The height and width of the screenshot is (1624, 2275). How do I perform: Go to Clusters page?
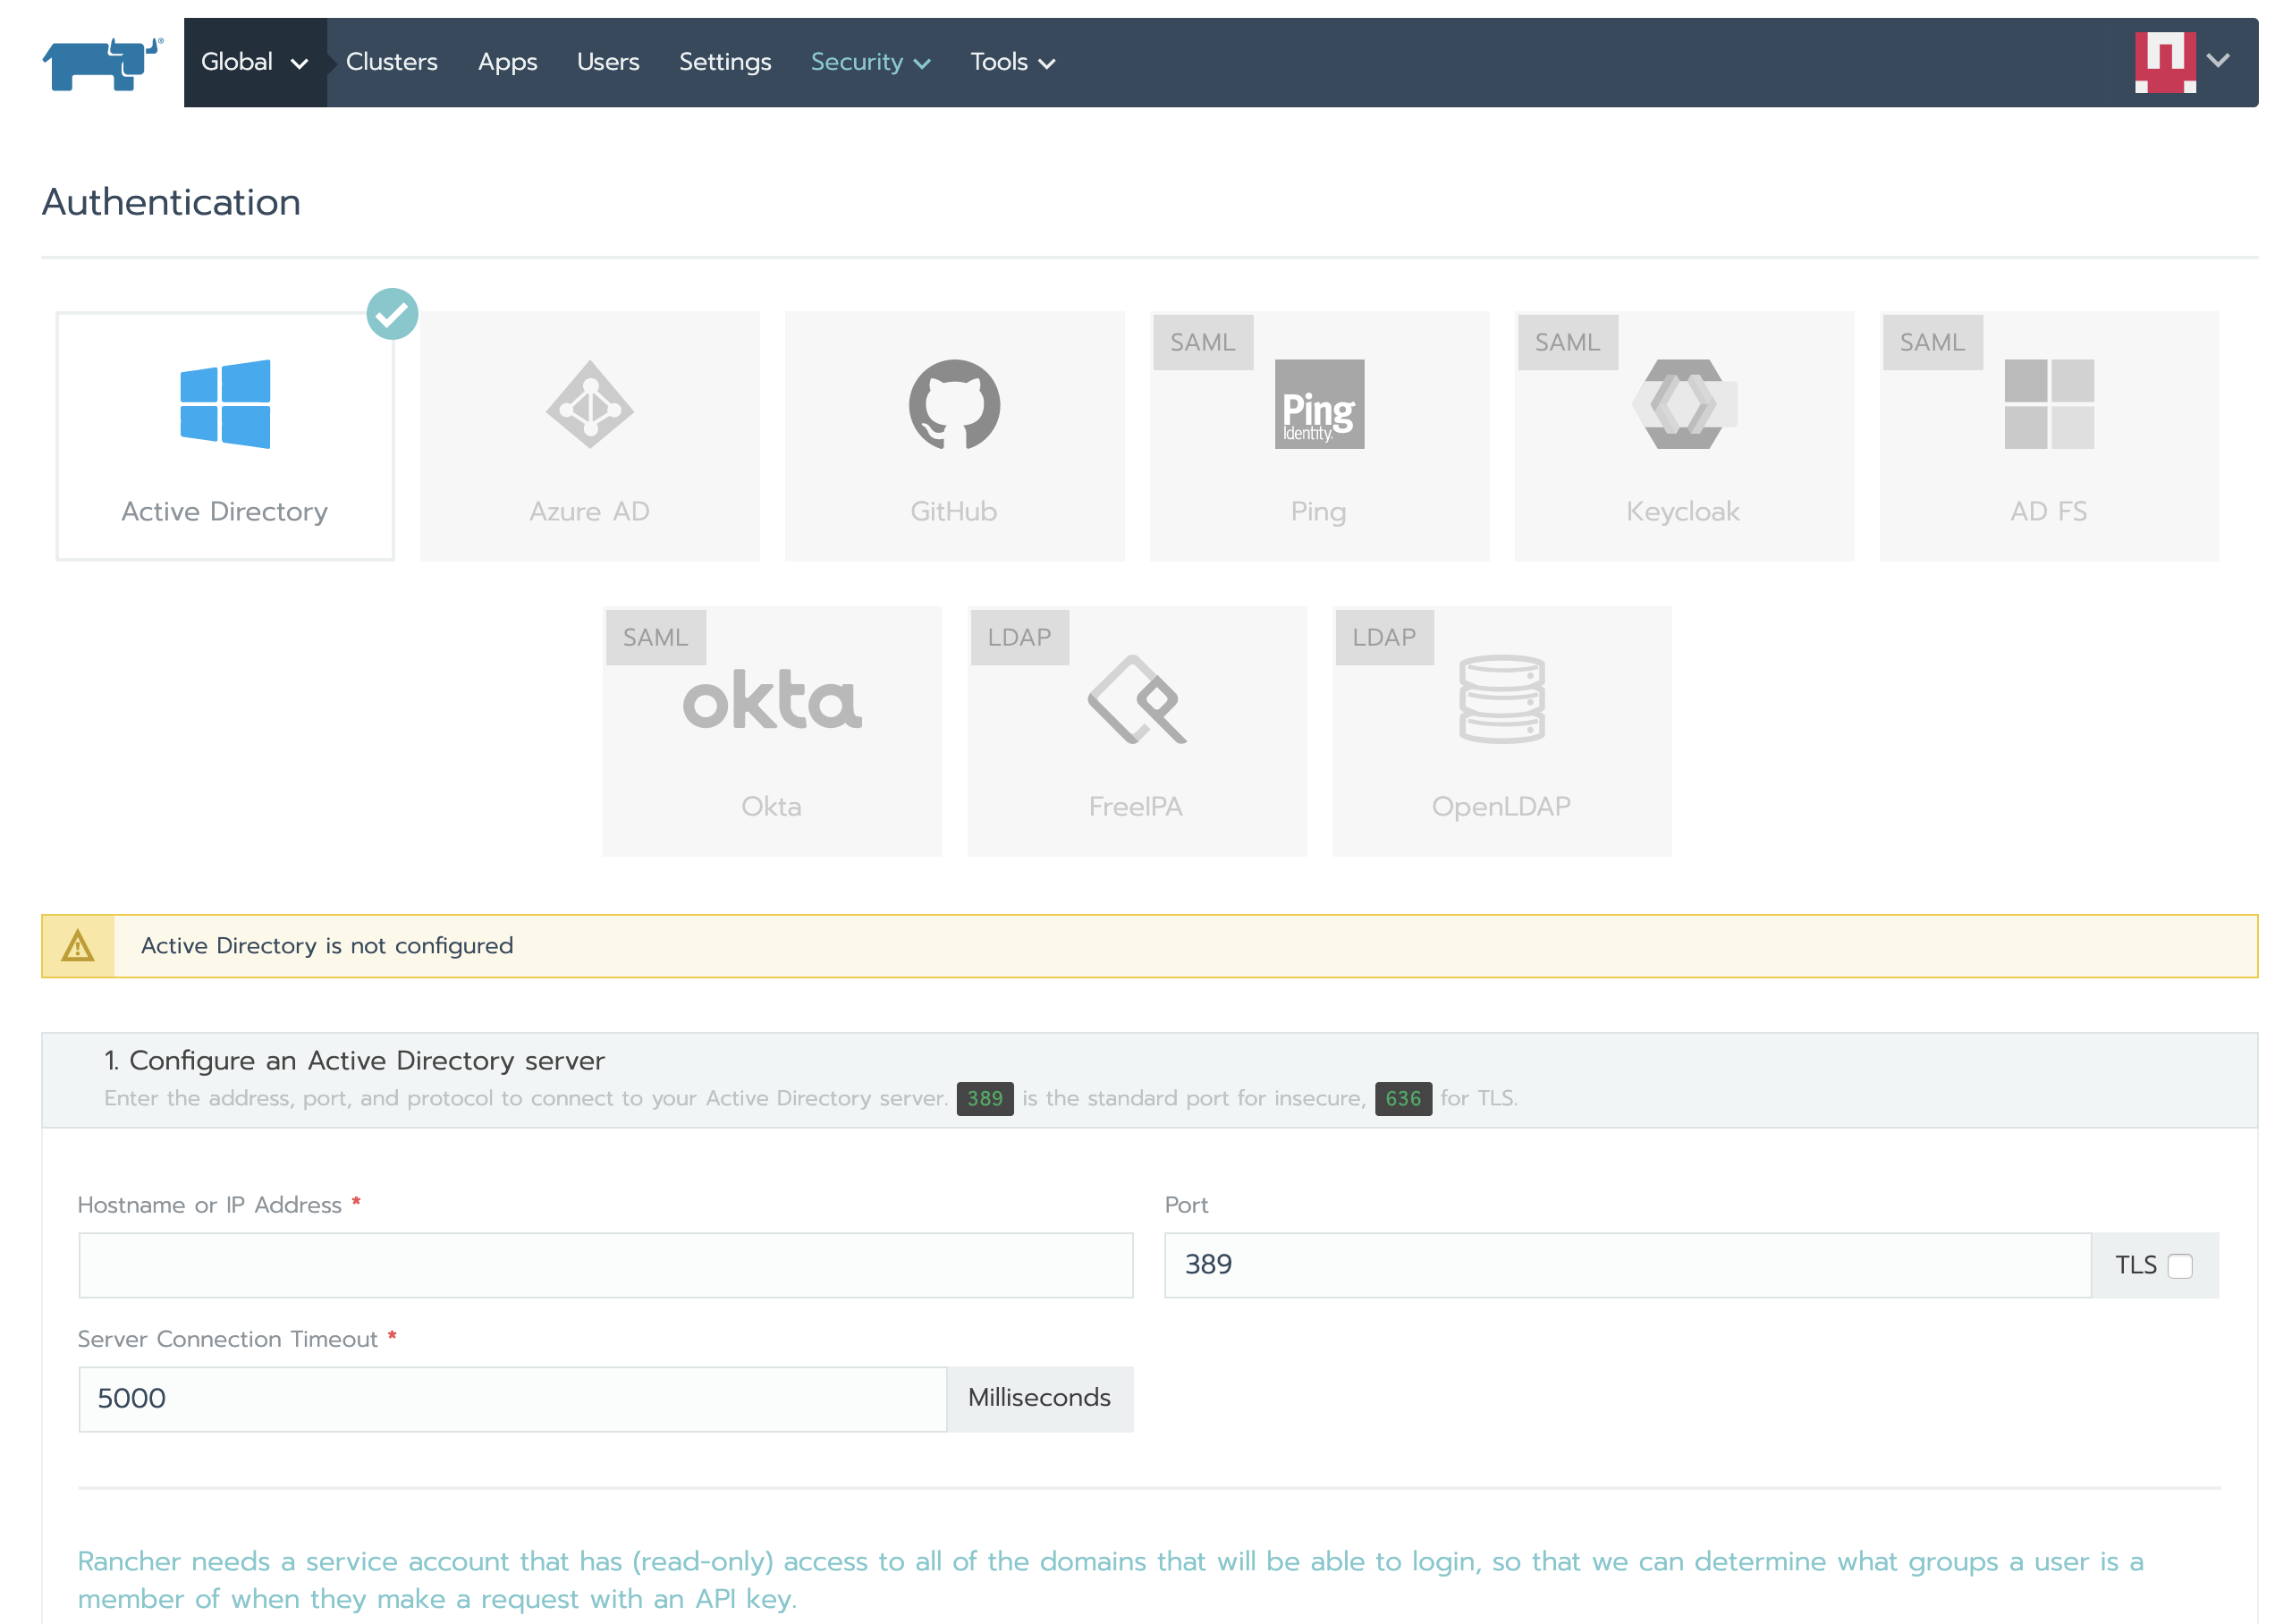[391, 62]
